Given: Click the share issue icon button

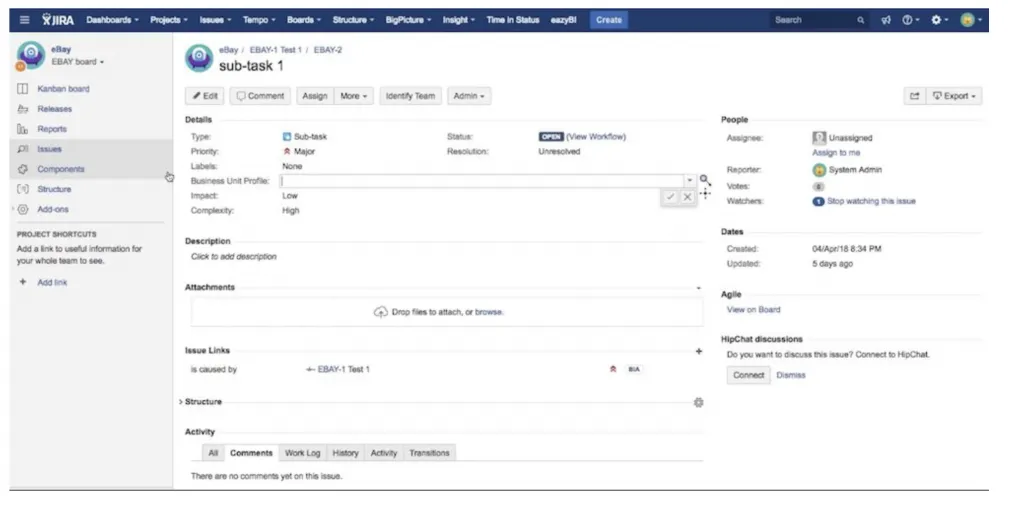Looking at the screenshot, I should click(915, 96).
